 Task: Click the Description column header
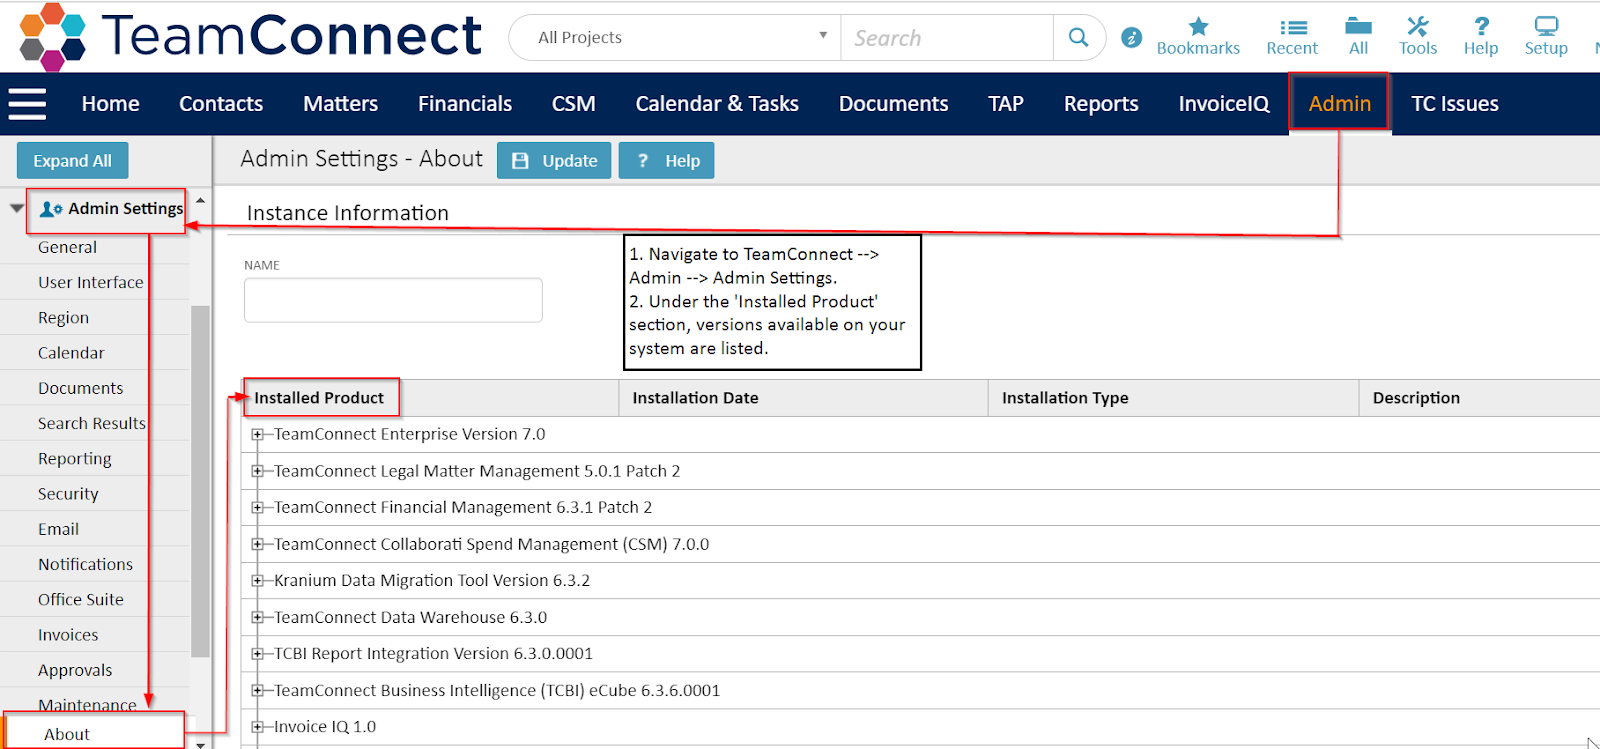(1480, 398)
